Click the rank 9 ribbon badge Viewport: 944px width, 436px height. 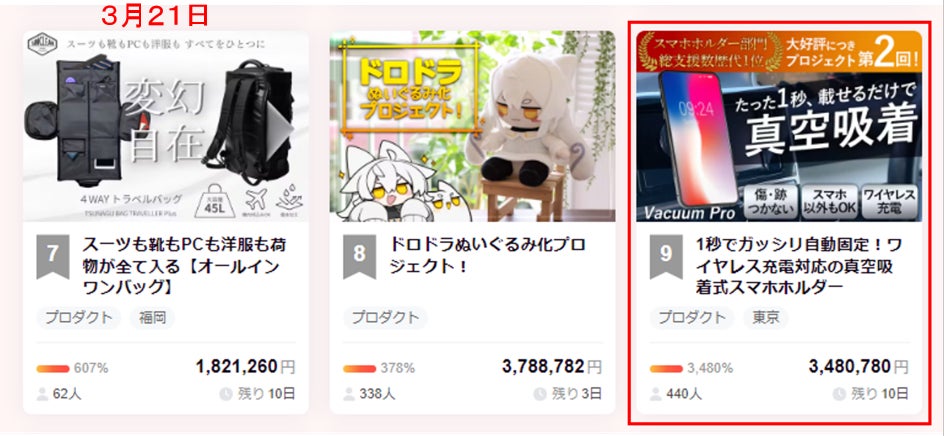pyautogui.click(x=666, y=257)
